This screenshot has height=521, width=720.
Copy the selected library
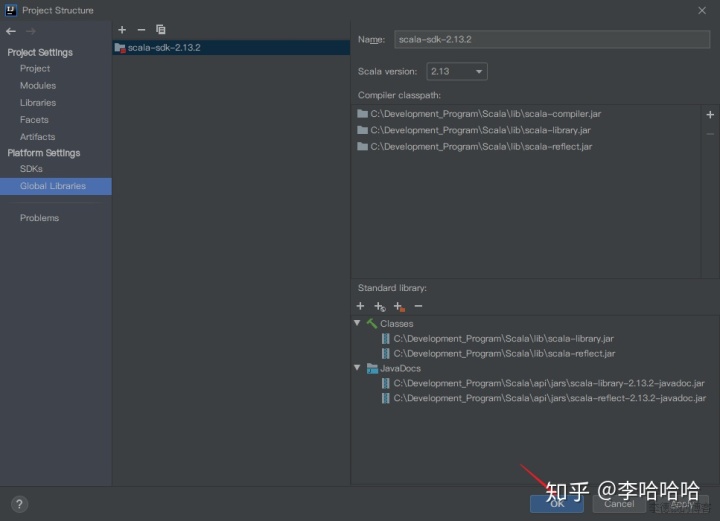pos(160,30)
